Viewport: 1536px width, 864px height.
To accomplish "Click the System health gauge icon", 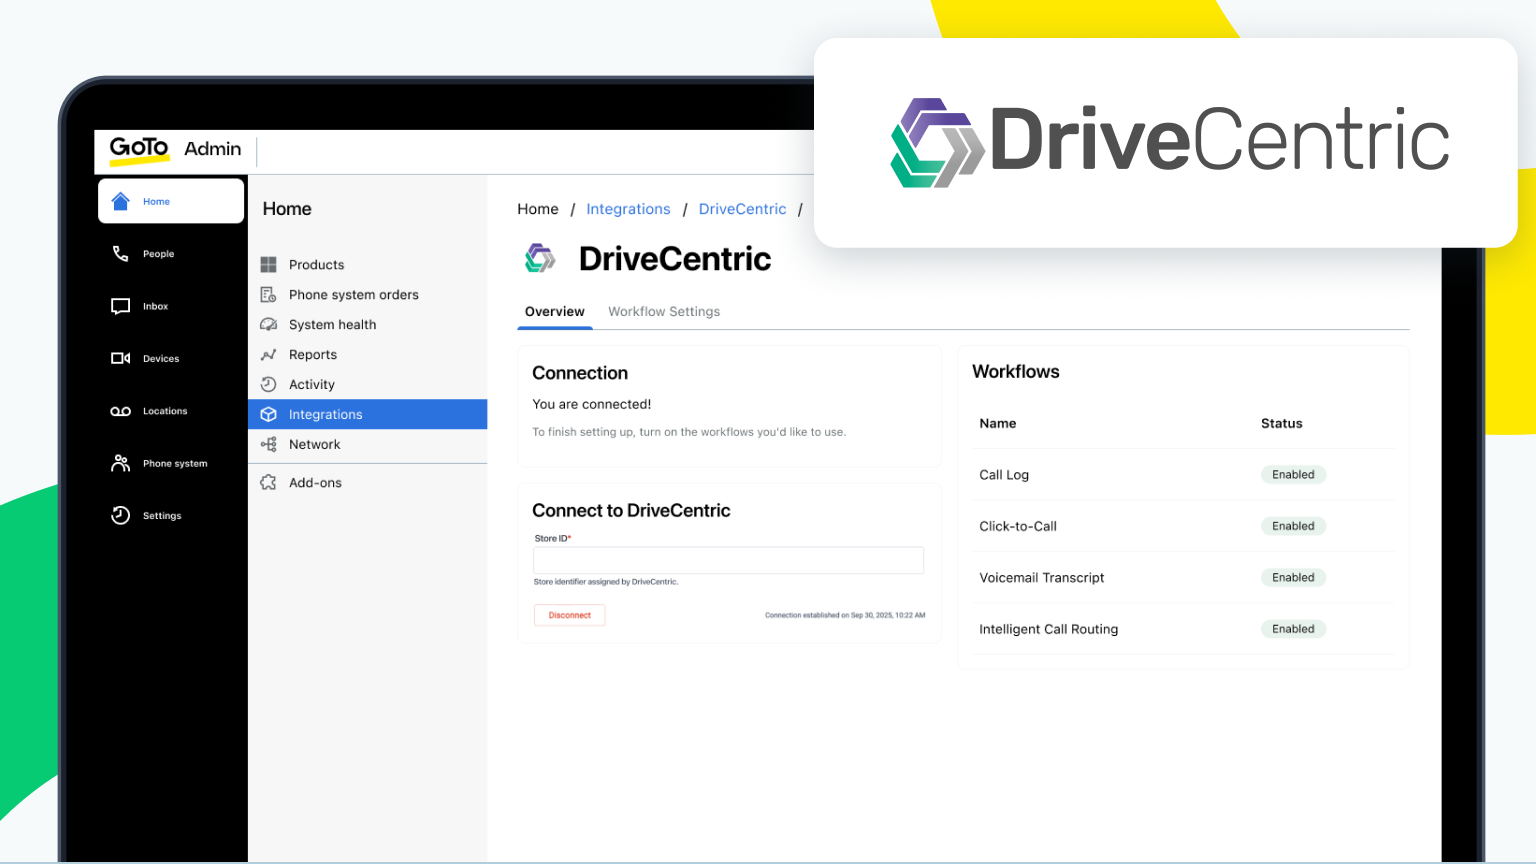I will tap(268, 325).
